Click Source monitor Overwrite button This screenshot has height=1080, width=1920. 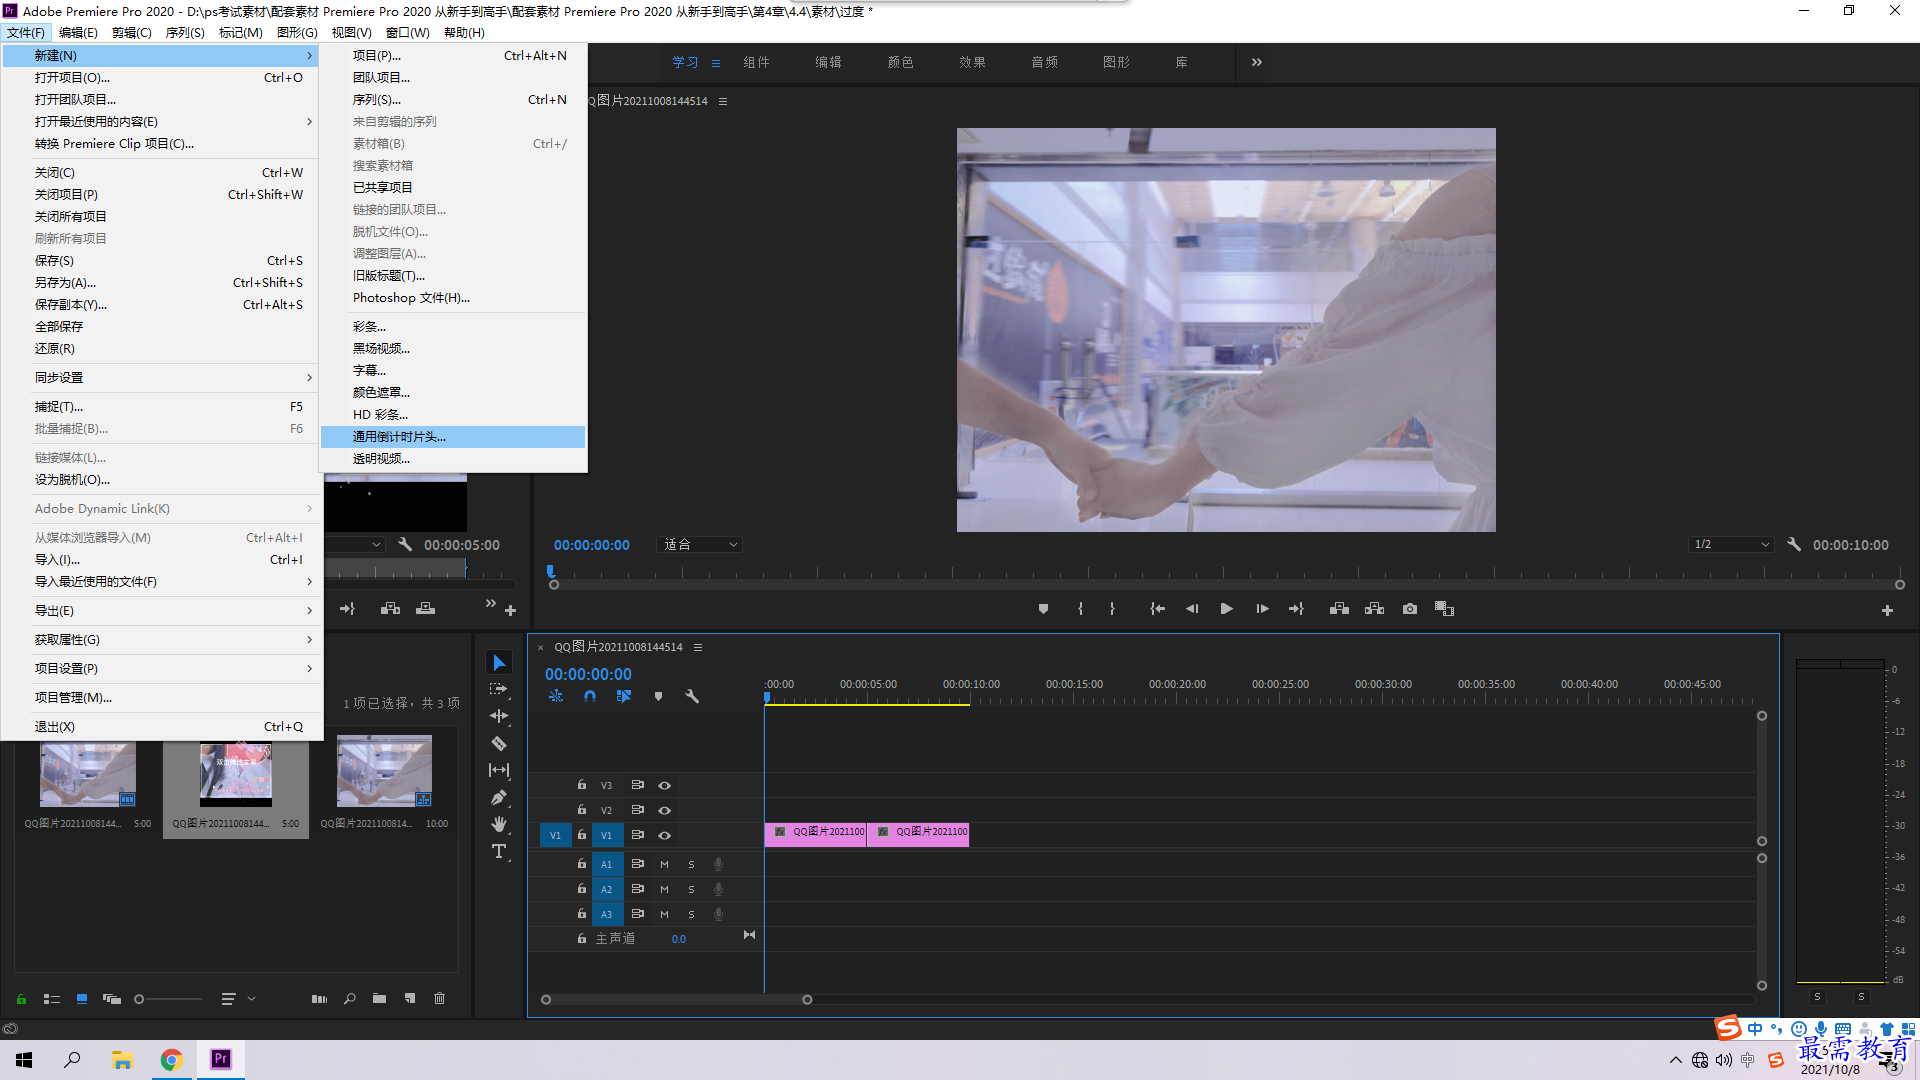[425, 609]
